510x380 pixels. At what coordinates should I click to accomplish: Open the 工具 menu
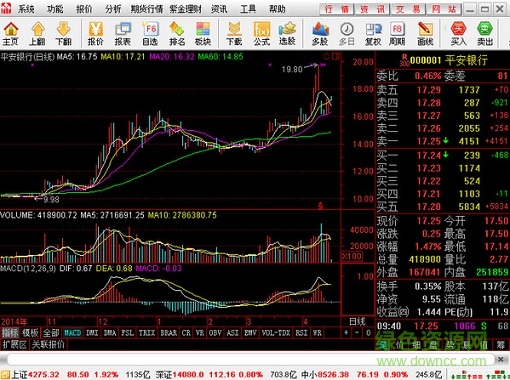point(248,9)
